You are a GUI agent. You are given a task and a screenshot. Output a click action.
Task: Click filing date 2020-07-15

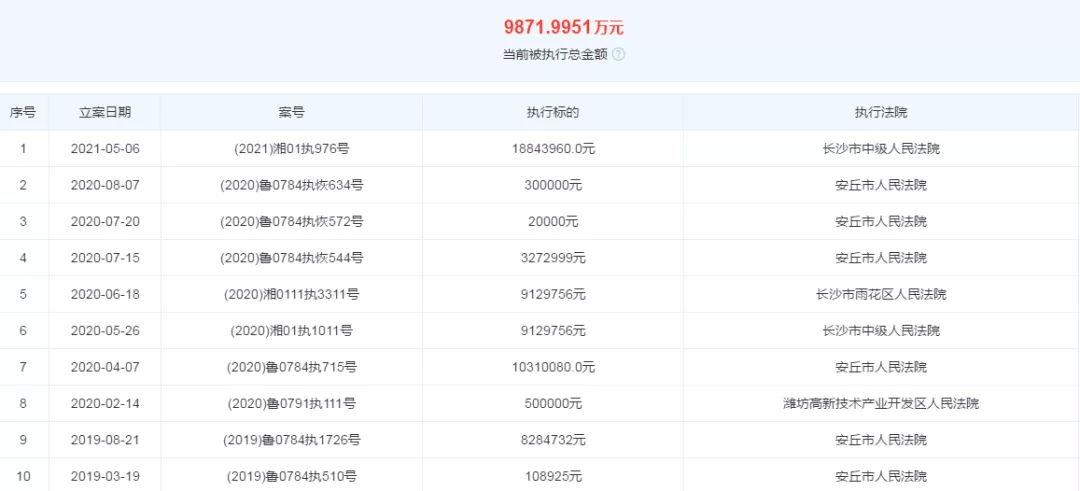105,258
